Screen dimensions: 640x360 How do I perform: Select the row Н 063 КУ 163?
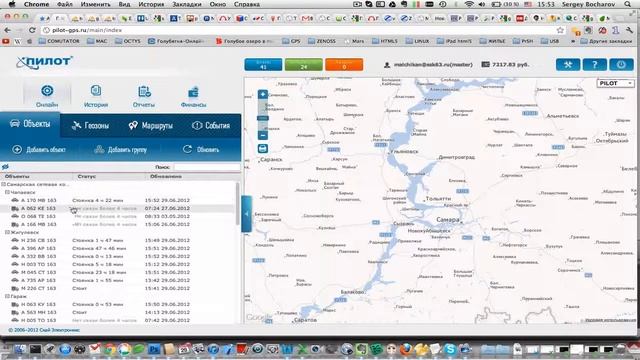[x=118, y=304]
